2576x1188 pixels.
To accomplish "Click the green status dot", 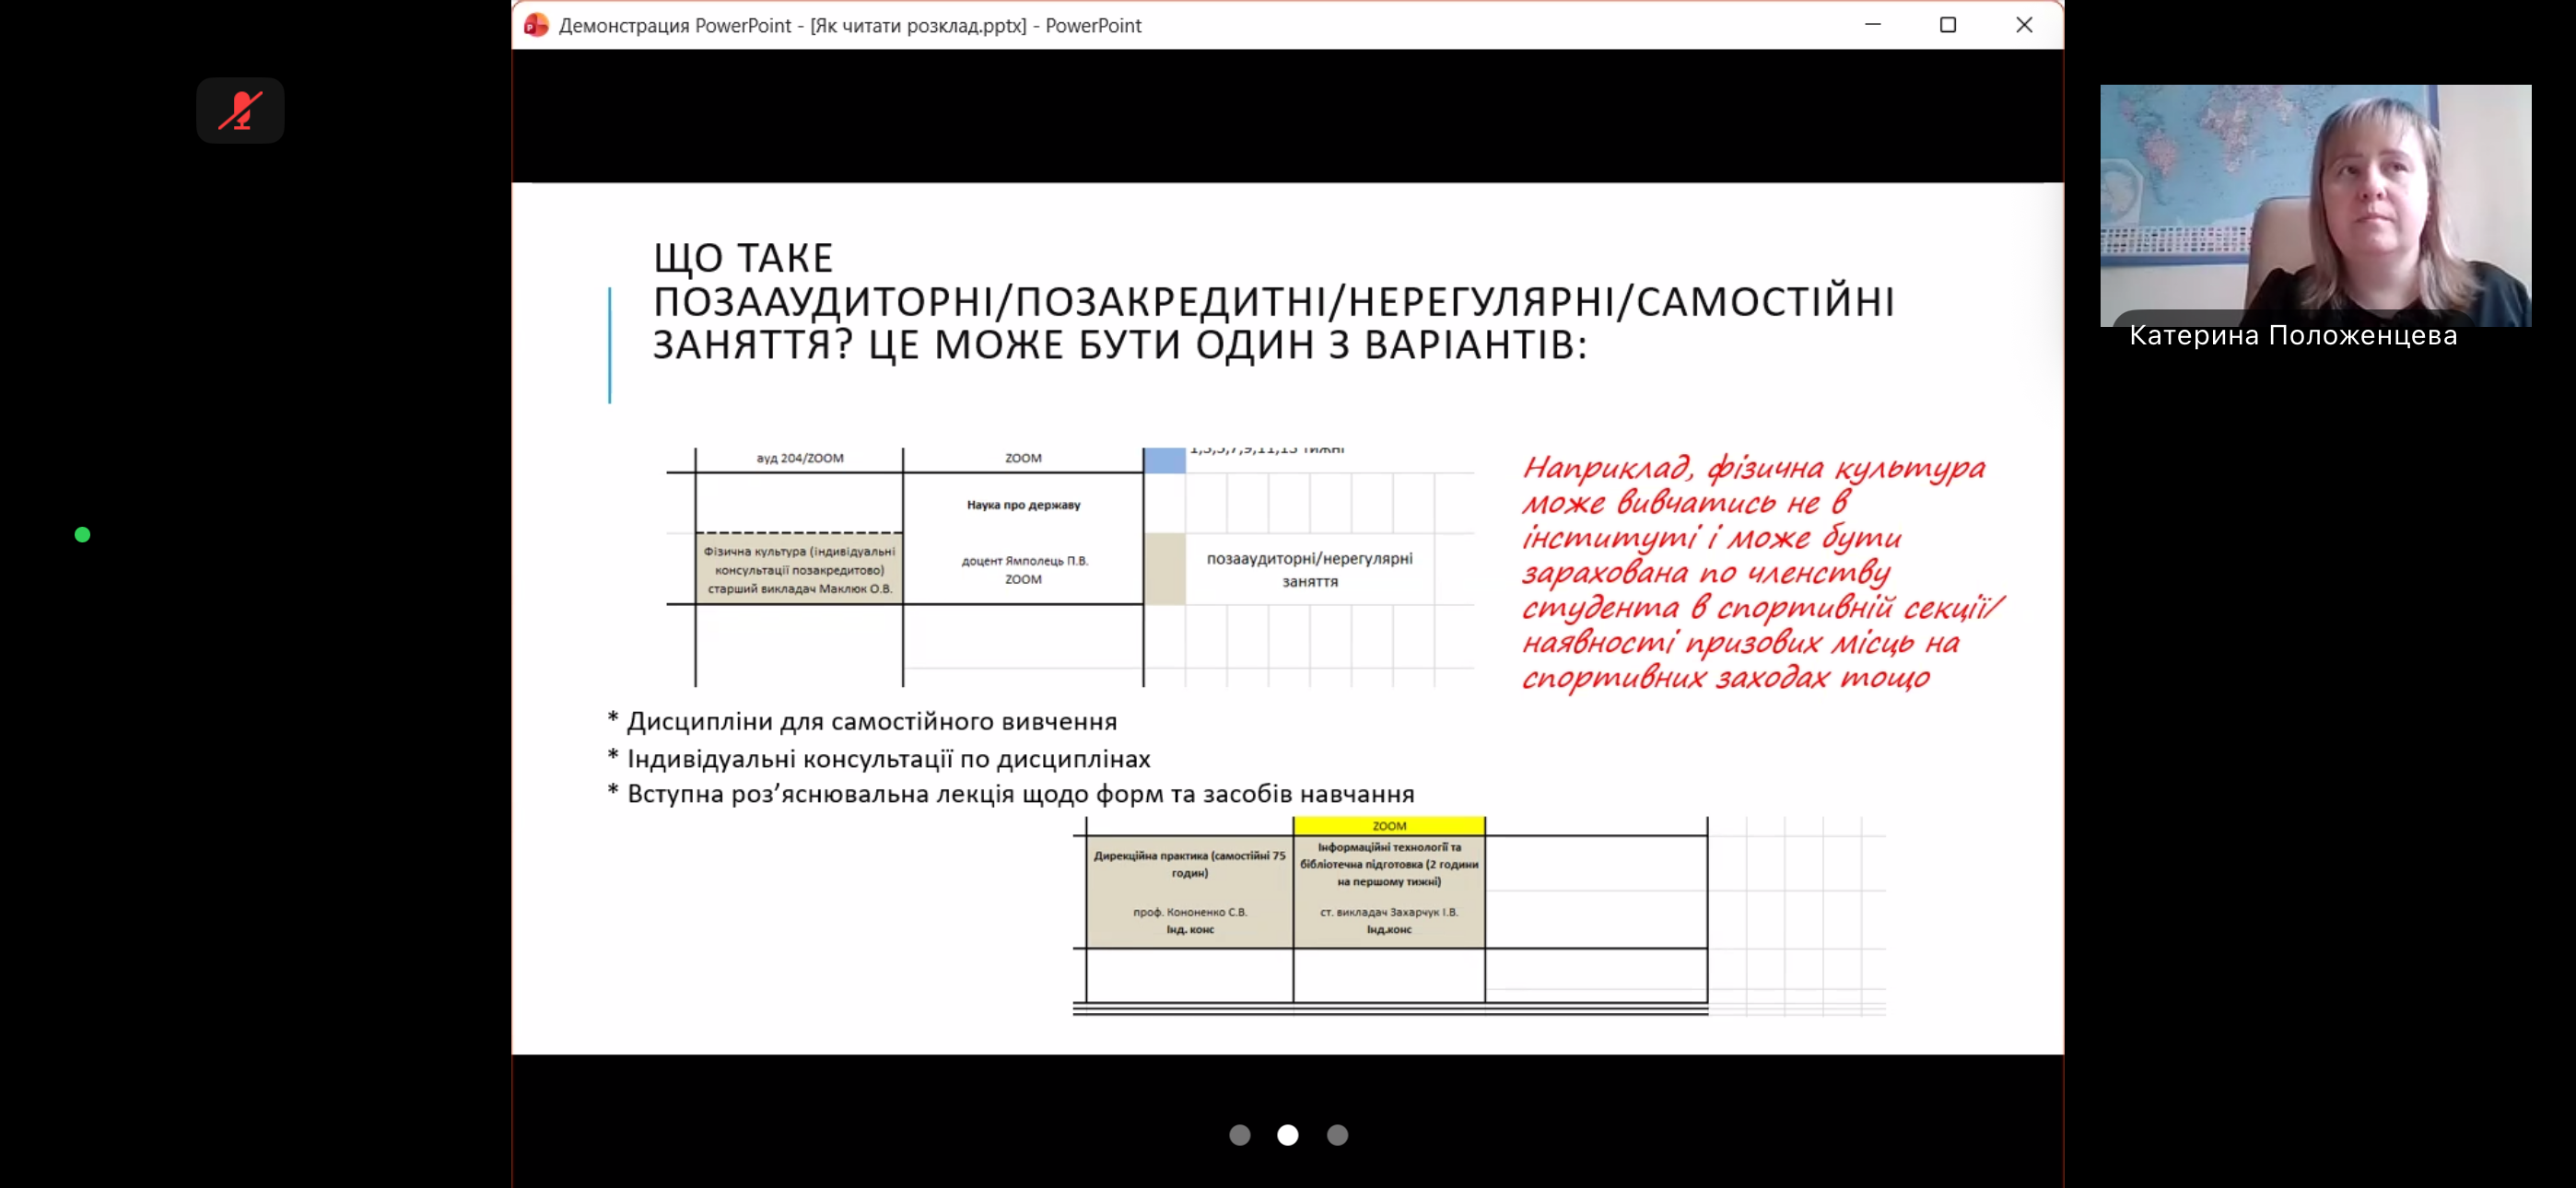I will 83,535.
